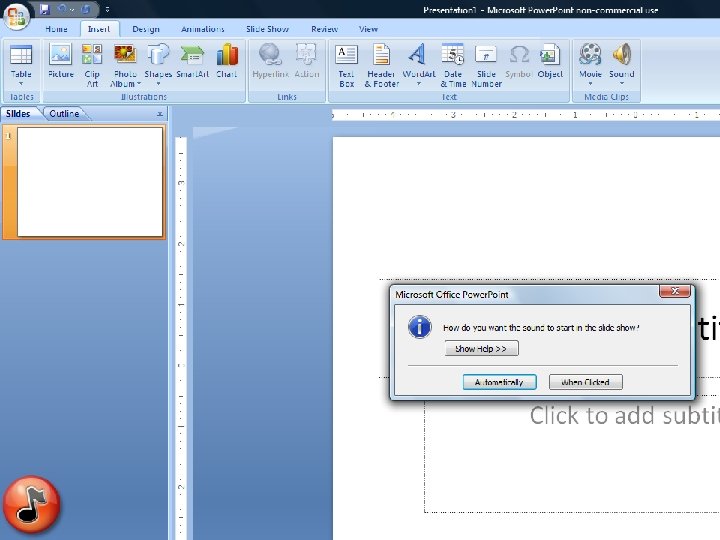Choose Automatically to start the sound
The image size is (720, 540).
[500, 382]
